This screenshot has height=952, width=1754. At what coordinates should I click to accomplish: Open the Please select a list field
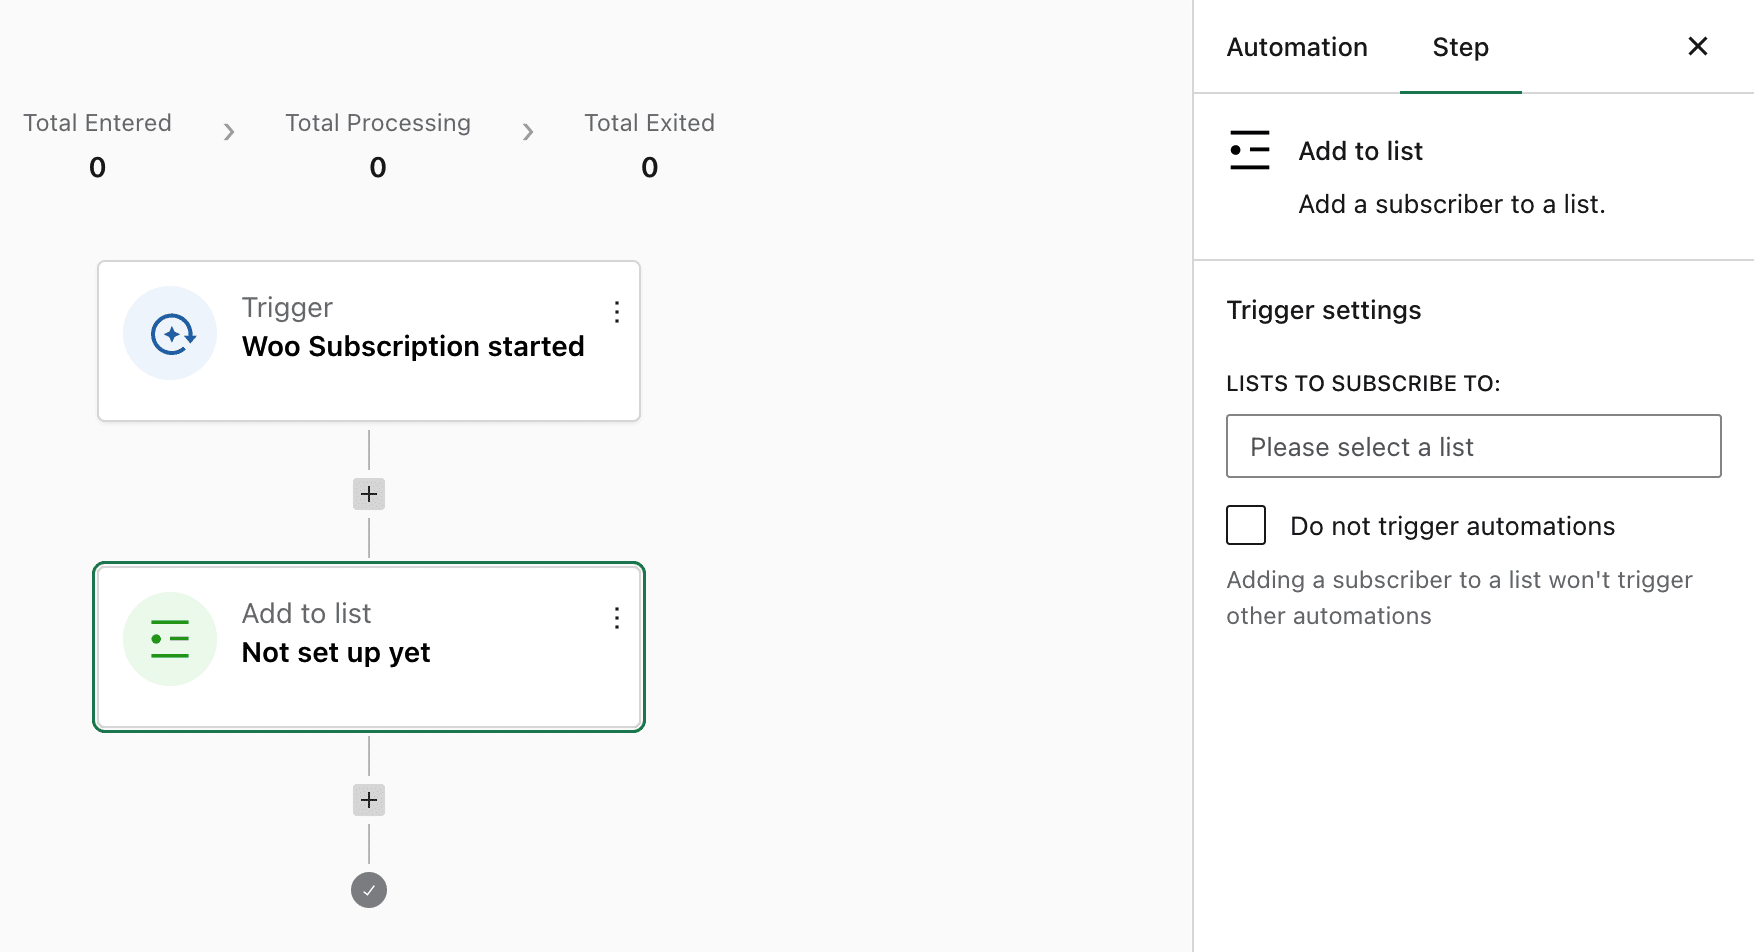coord(1473,446)
